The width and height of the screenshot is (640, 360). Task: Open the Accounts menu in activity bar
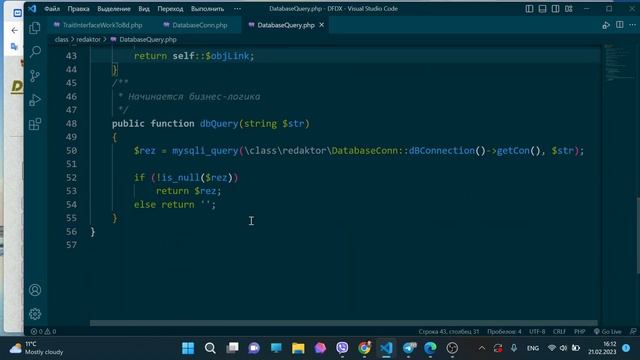(35, 290)
